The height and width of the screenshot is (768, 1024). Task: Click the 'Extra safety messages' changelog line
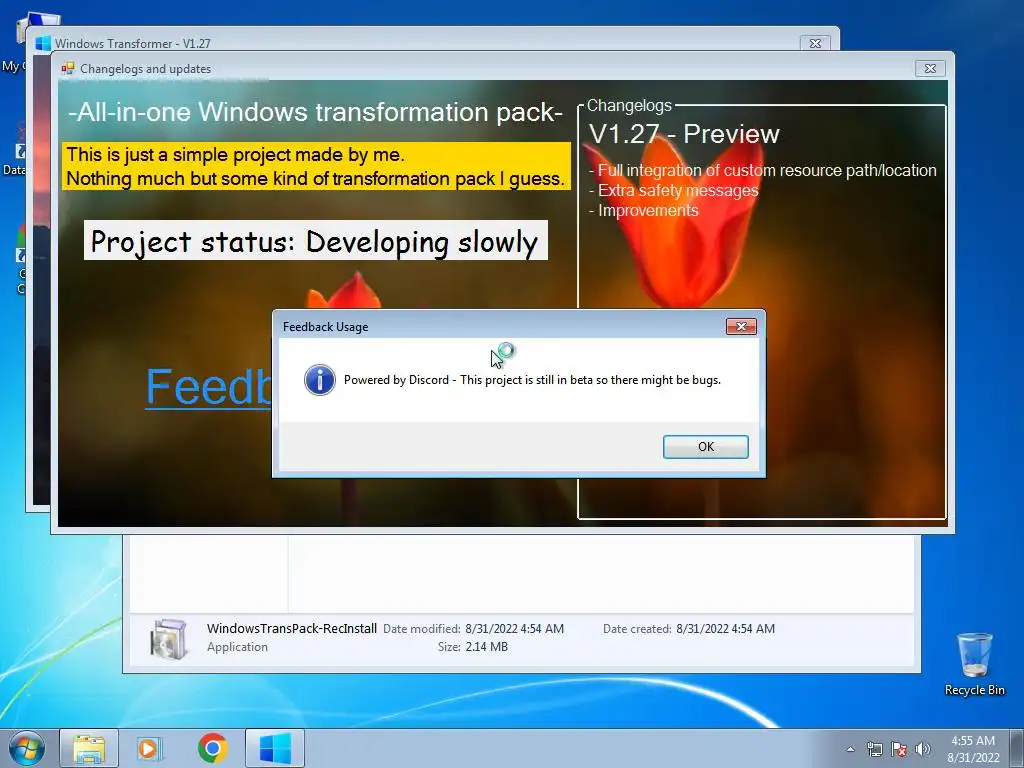(673, 191)
